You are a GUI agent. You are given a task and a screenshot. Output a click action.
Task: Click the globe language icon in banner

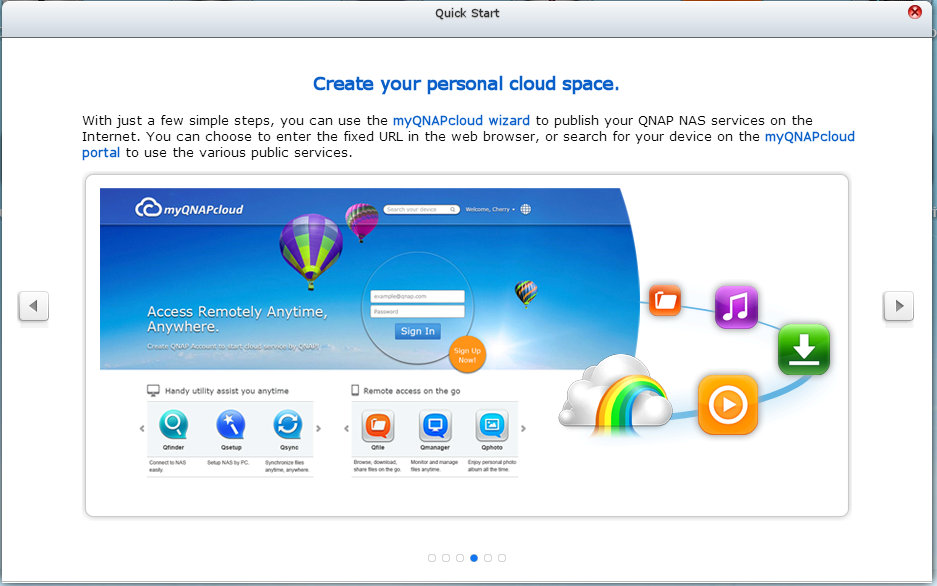pos(525,209)
